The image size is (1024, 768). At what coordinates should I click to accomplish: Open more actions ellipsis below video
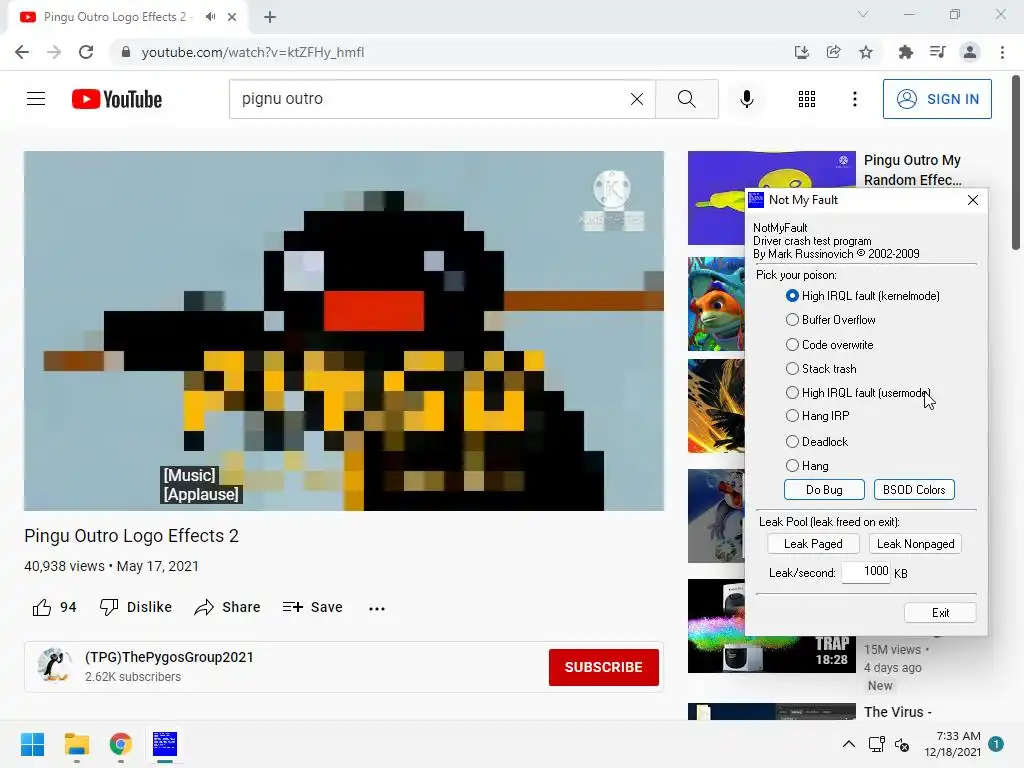point(377,608)
